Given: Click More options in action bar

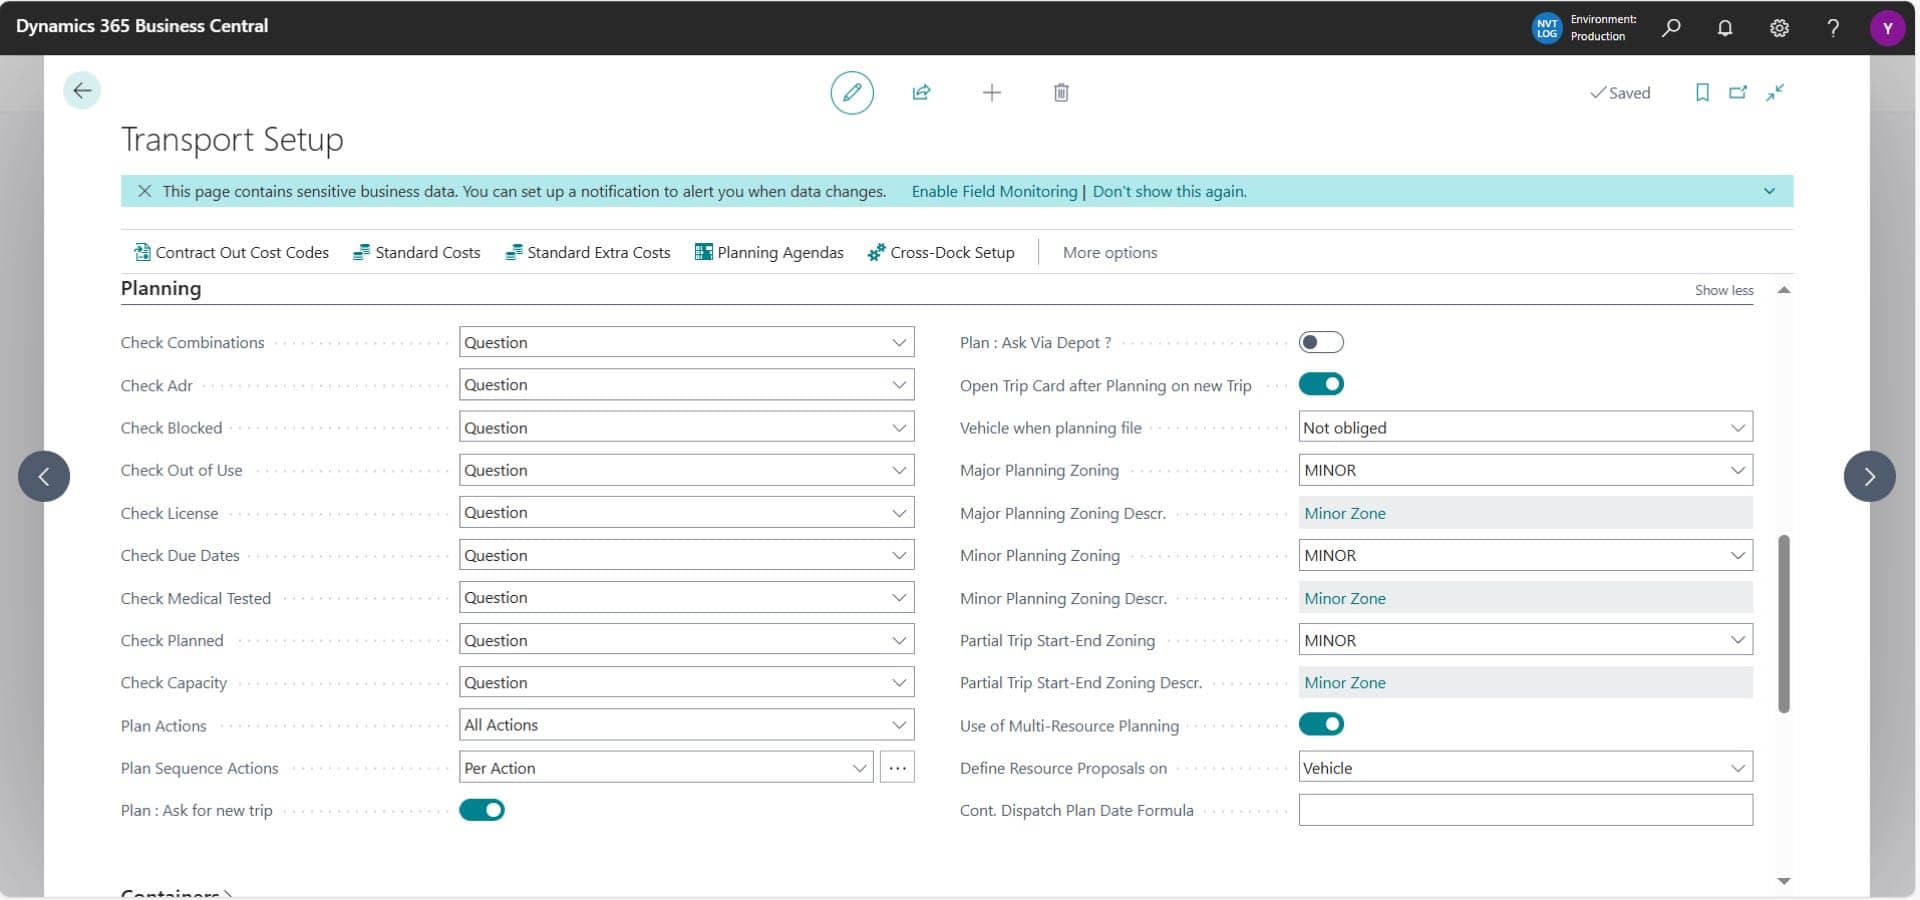Looking at the screenshot, I should pyautogui.click(x=1110, y=252).
